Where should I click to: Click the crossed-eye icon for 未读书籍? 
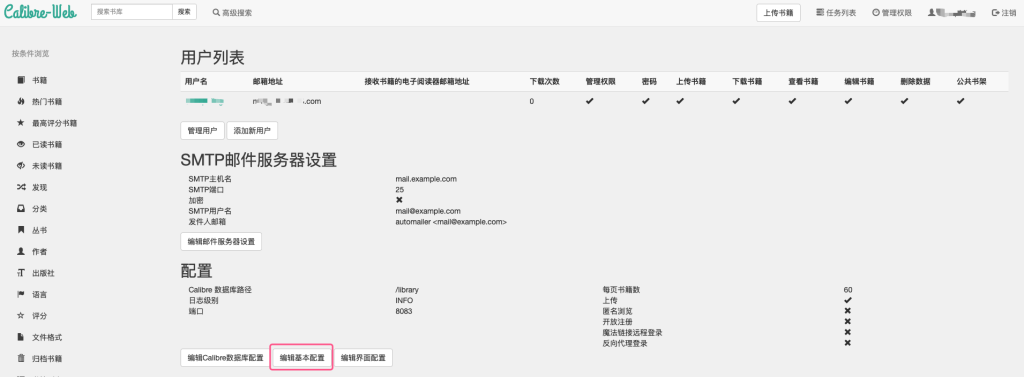coord(21,166)
